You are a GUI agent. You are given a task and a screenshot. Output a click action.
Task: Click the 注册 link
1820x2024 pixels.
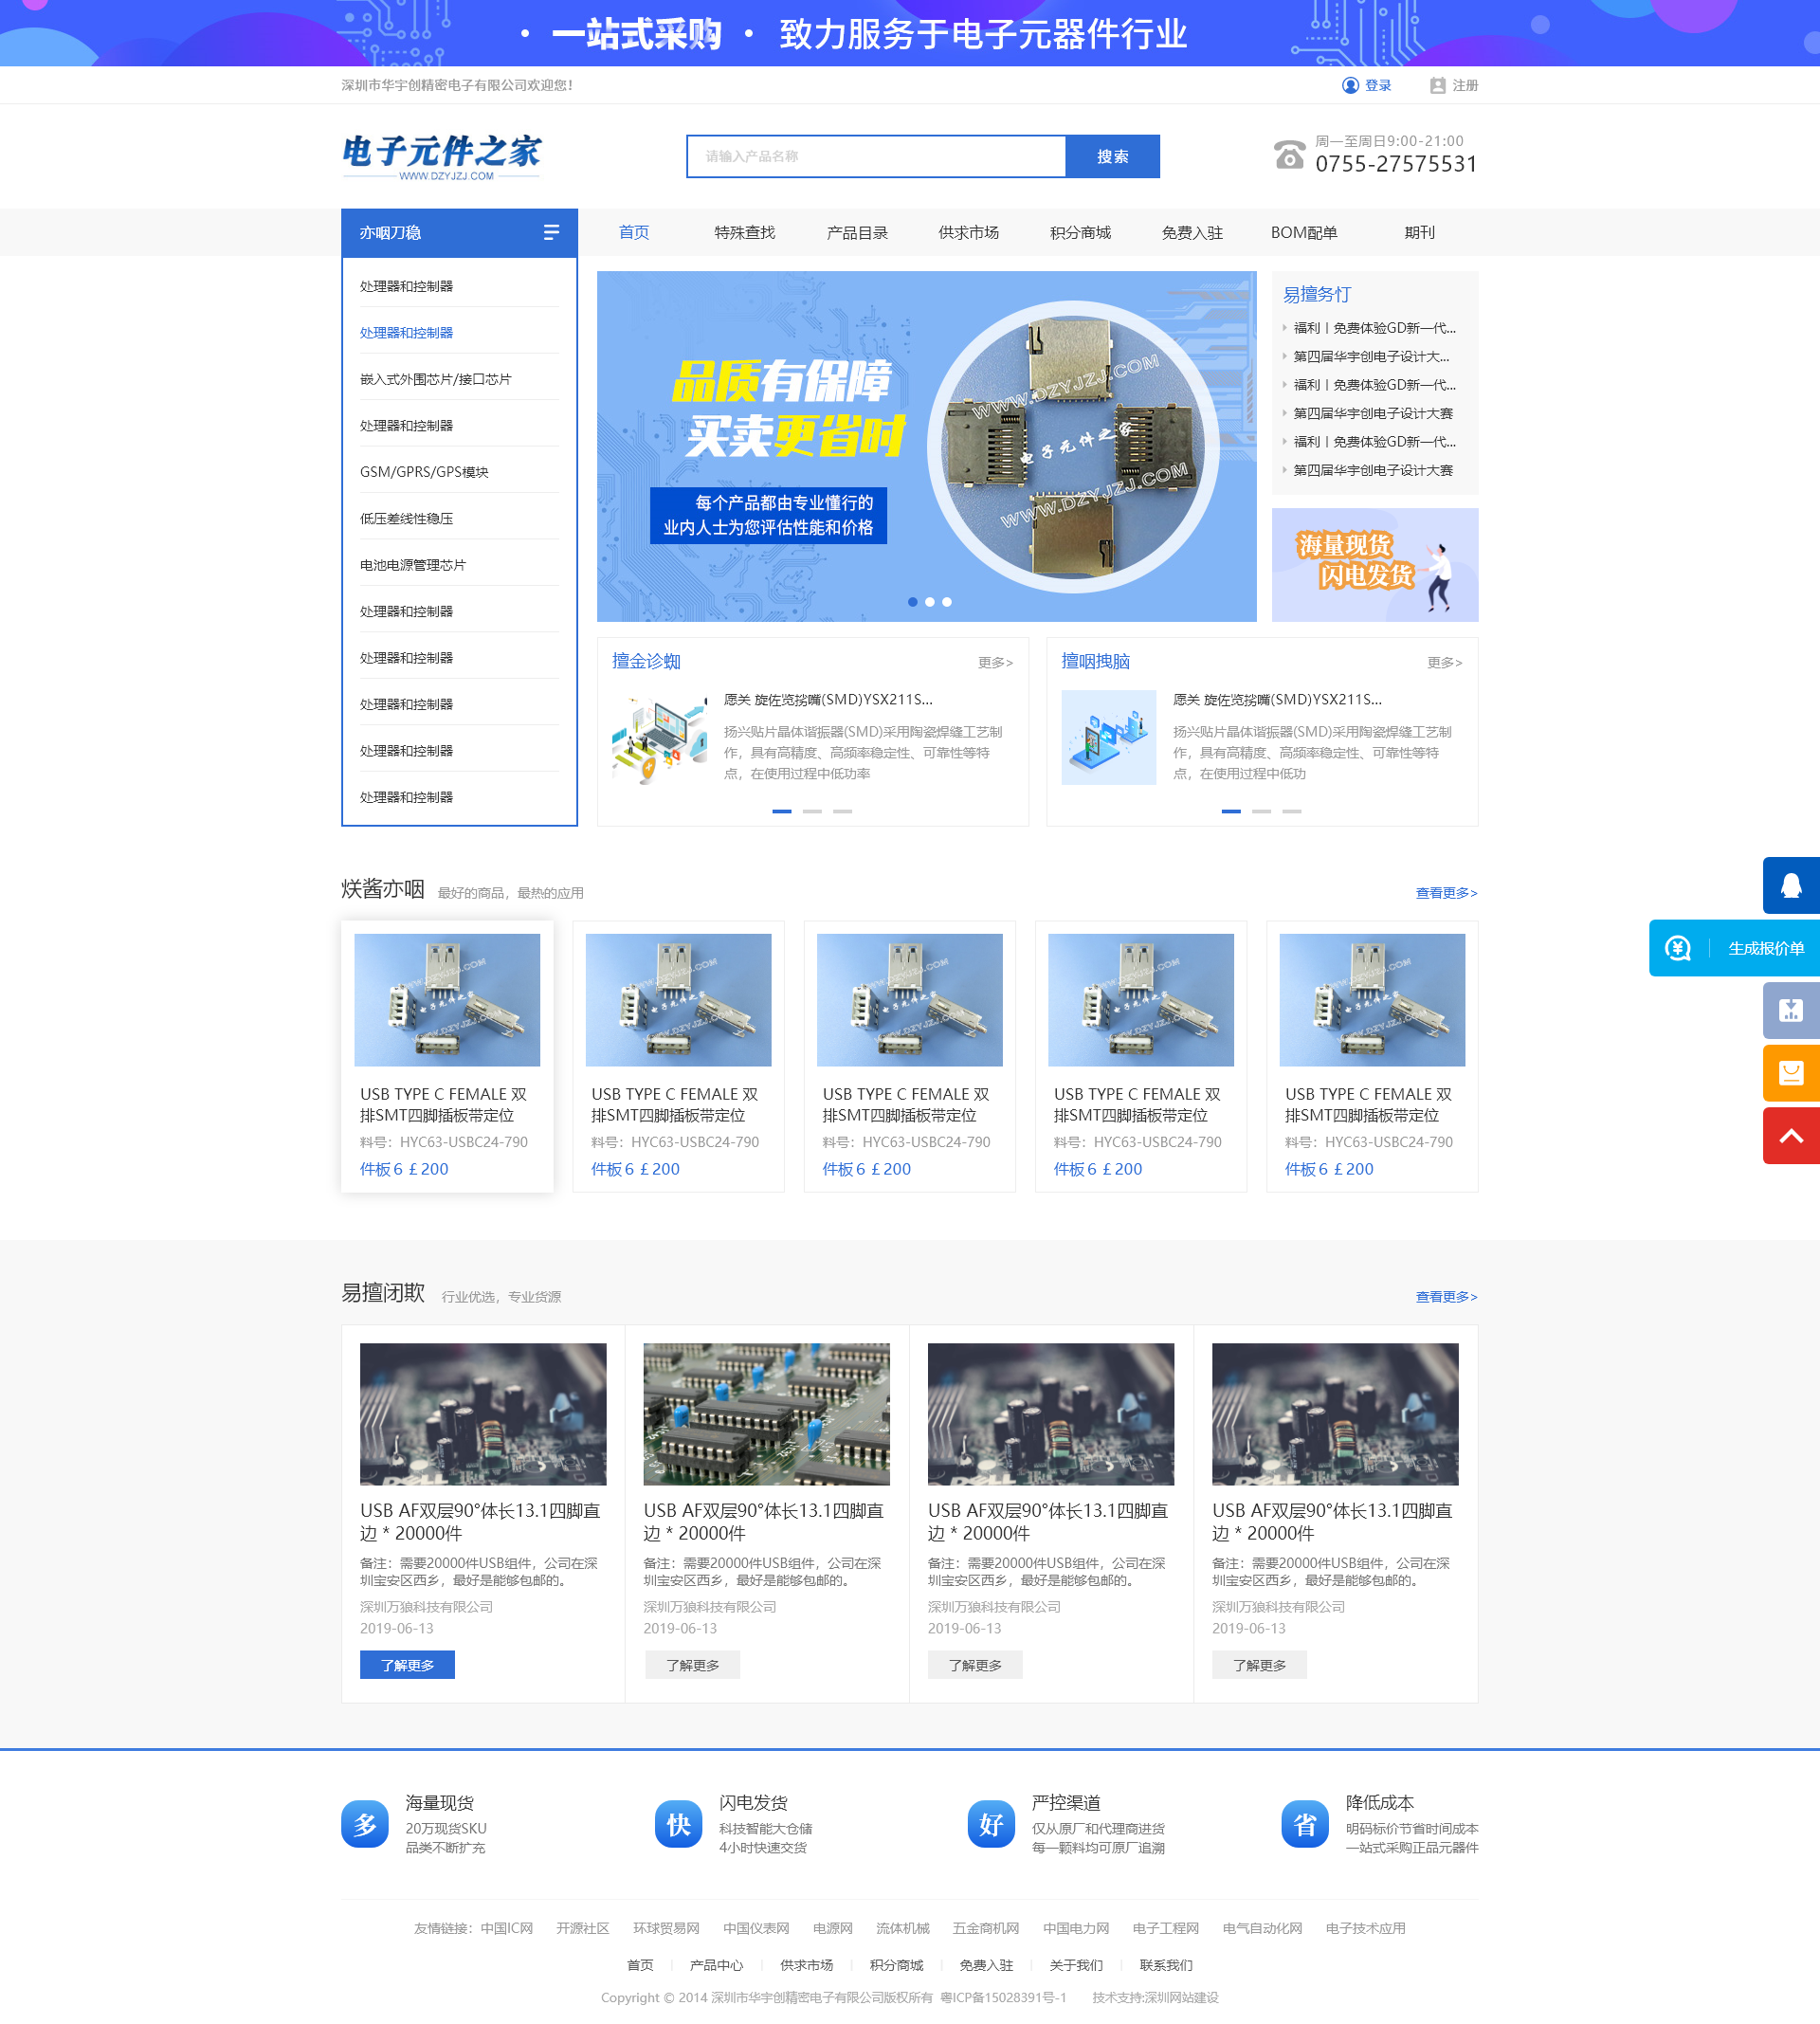click(x=1465, y=85)
